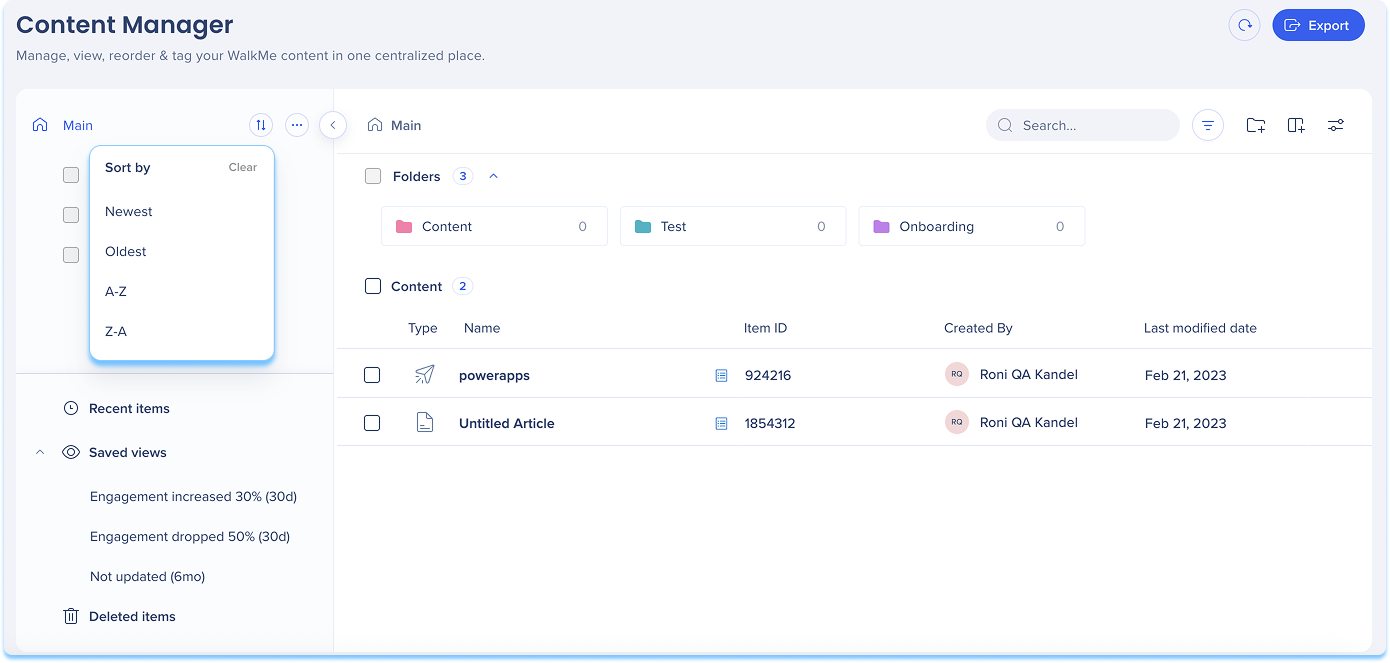Check the Untitled Article row checkbox
This screenshot has height=663, width=1390.
[372, 423]
